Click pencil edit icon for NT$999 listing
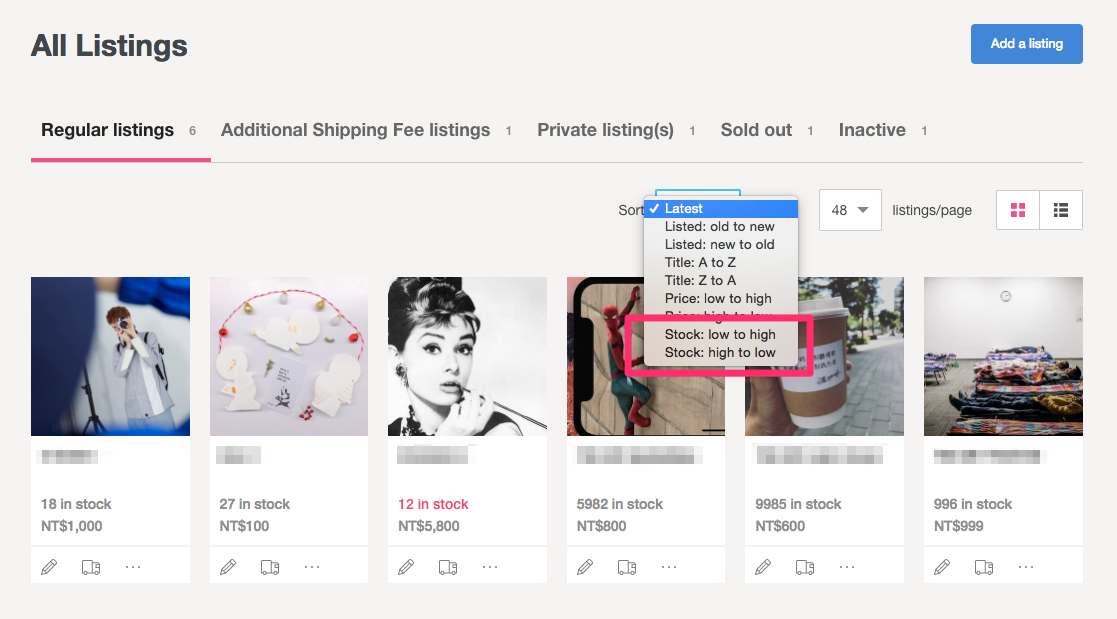Viewport: 1117px width, 619px height. point(942,567)
